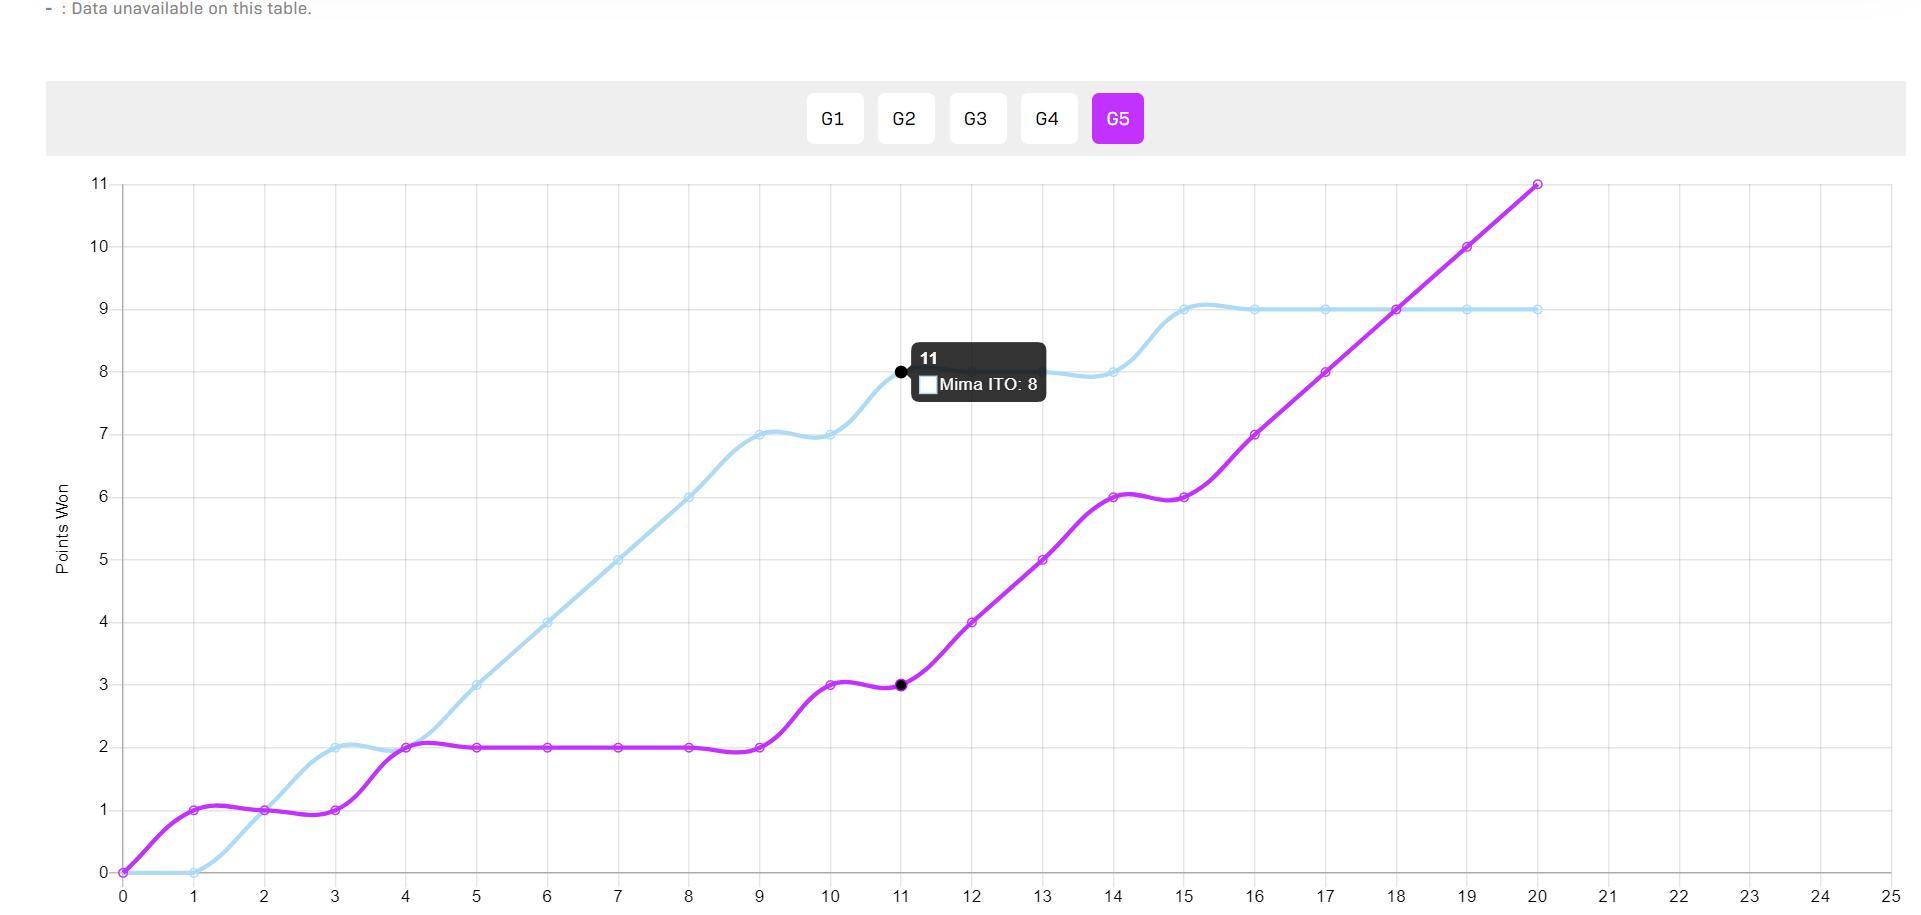
Task: Click the black highlighted point at 8 points
Action: 901,372
